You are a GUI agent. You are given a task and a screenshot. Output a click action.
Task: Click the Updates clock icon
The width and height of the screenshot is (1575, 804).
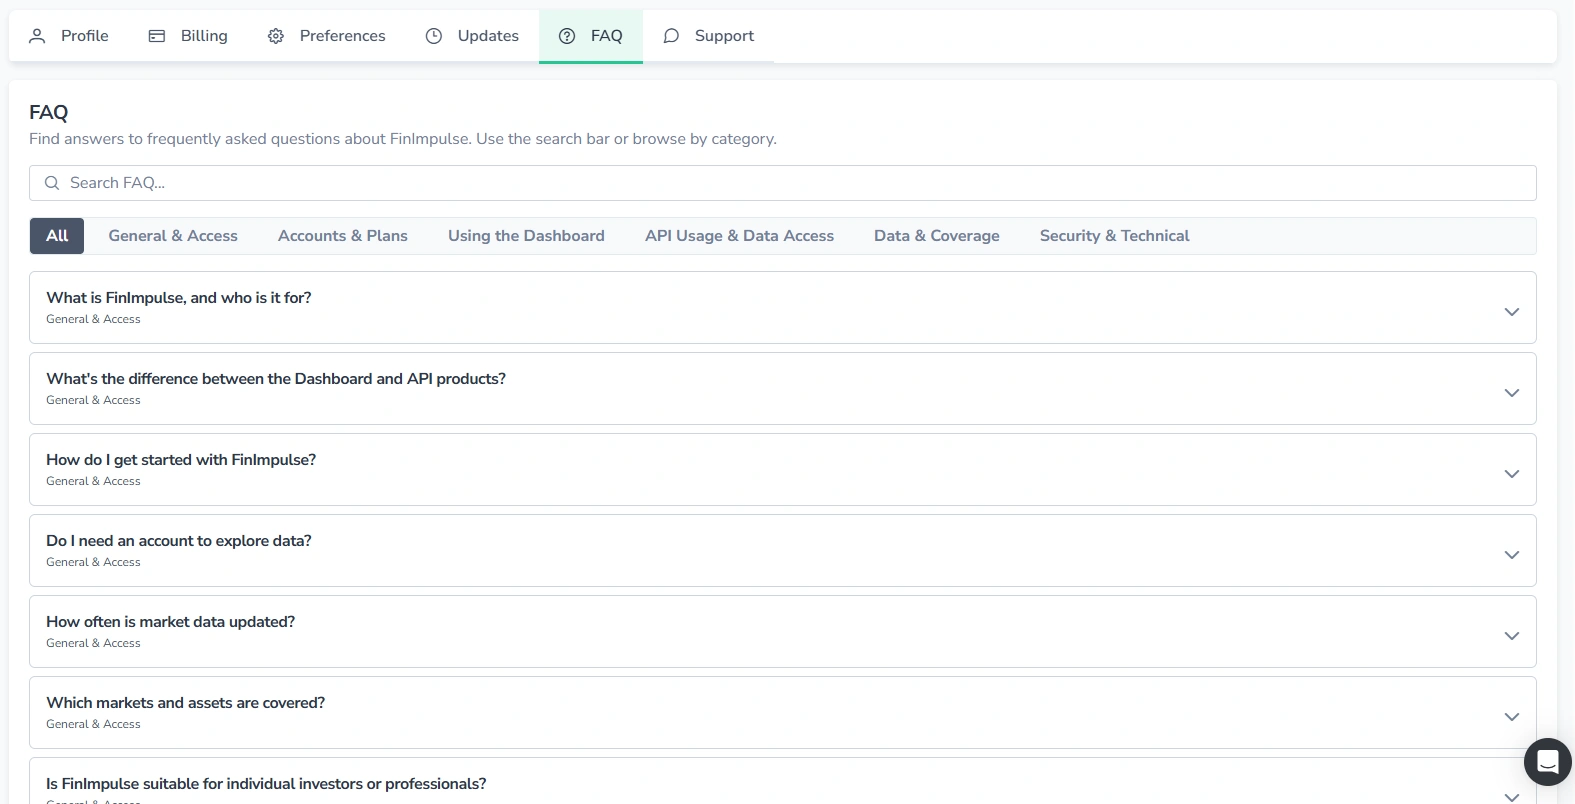point(434,36)
